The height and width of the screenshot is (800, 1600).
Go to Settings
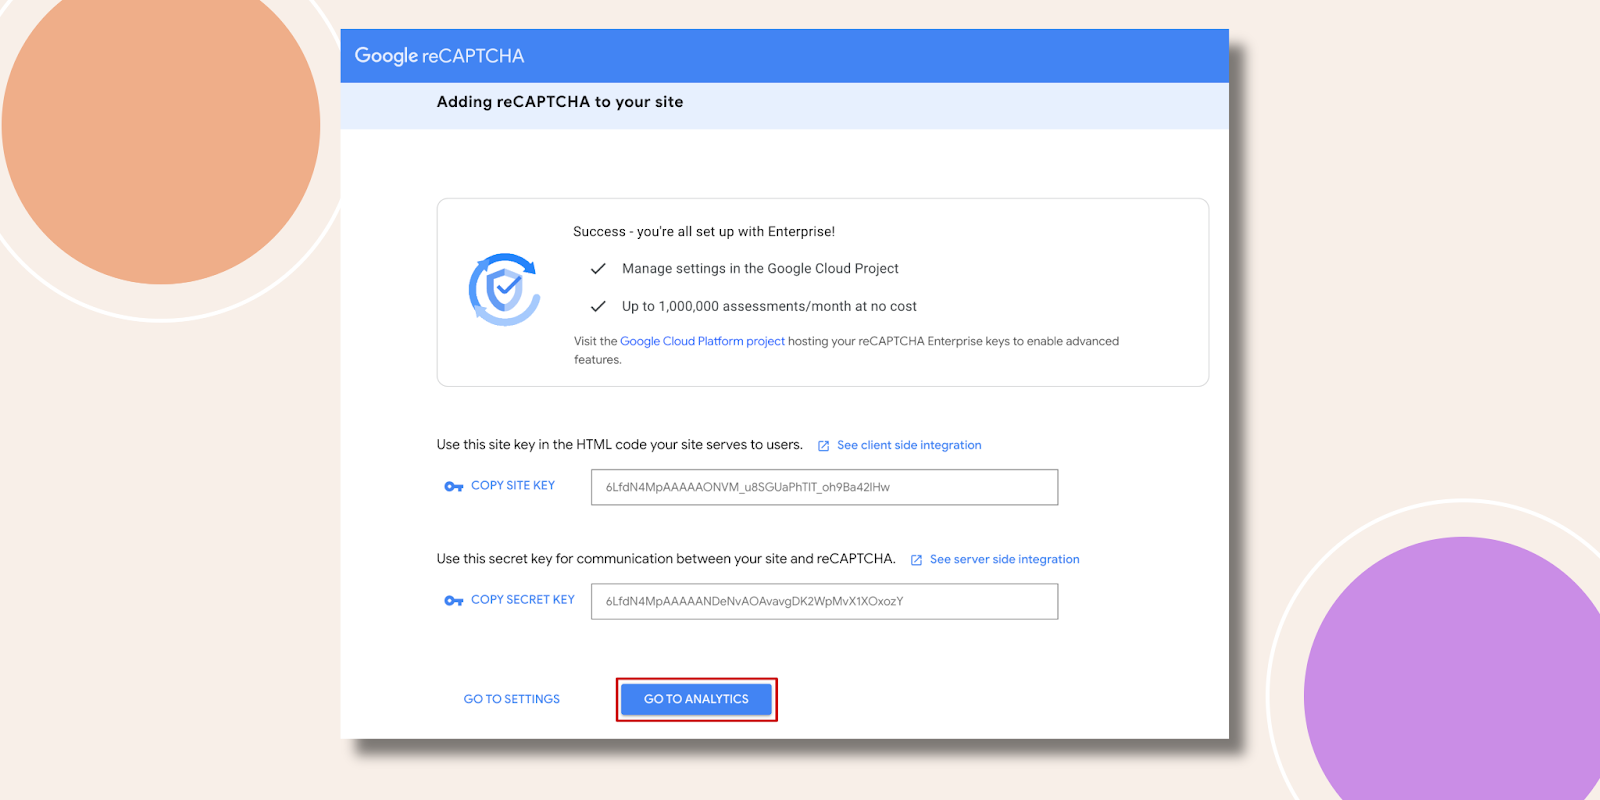(511, 700)
